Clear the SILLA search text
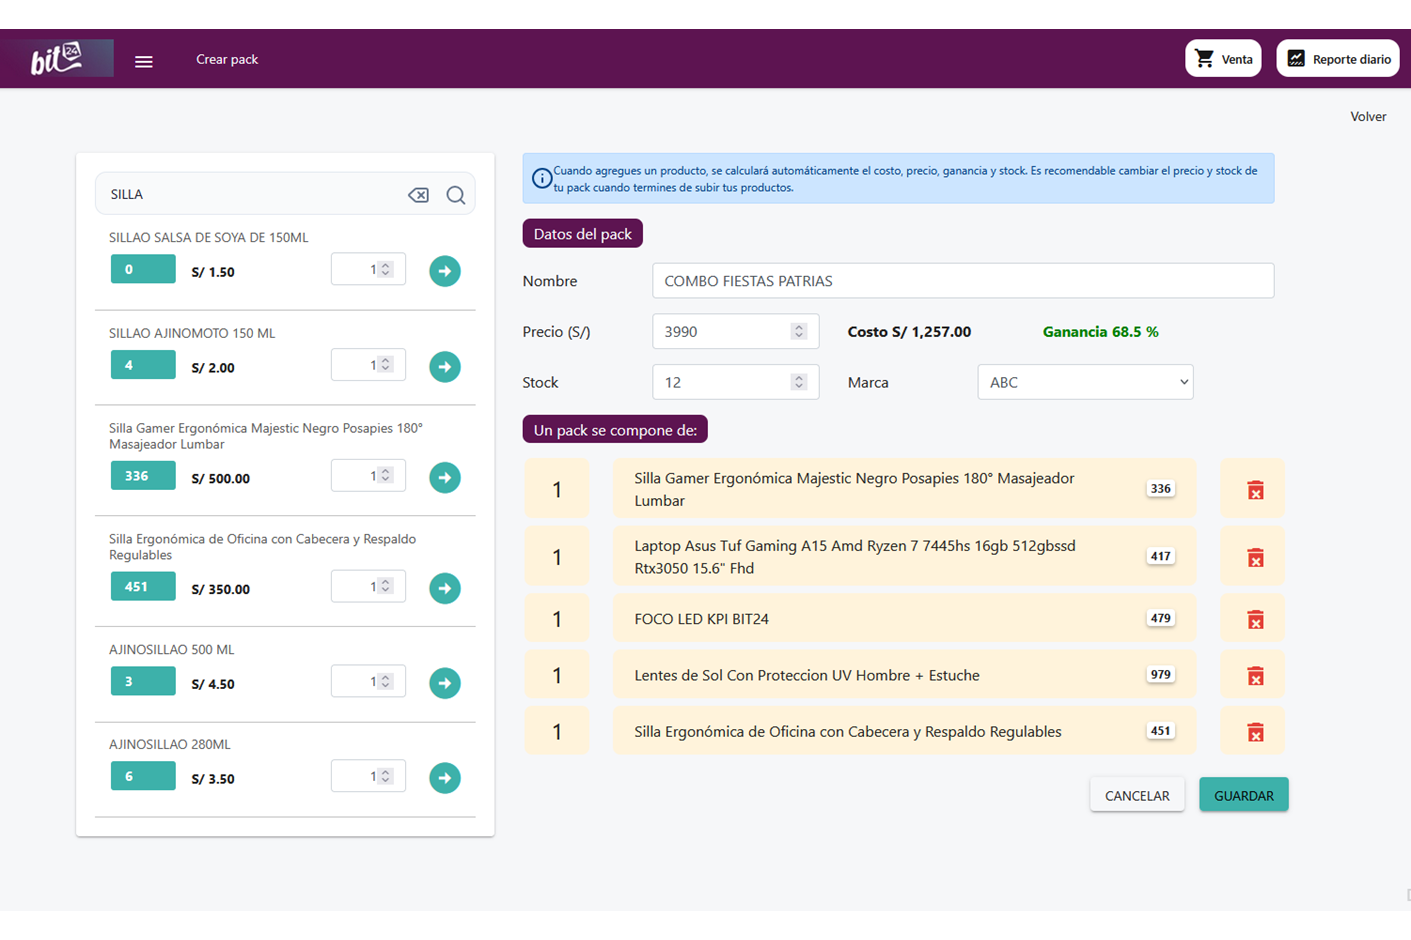Screen dimensions: 1411x940 418,195
